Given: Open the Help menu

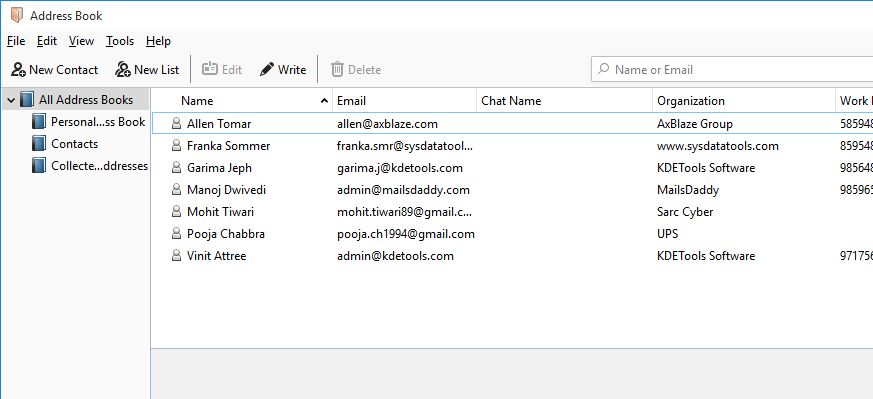Looking at the screenshot, I should pos(158,41).
